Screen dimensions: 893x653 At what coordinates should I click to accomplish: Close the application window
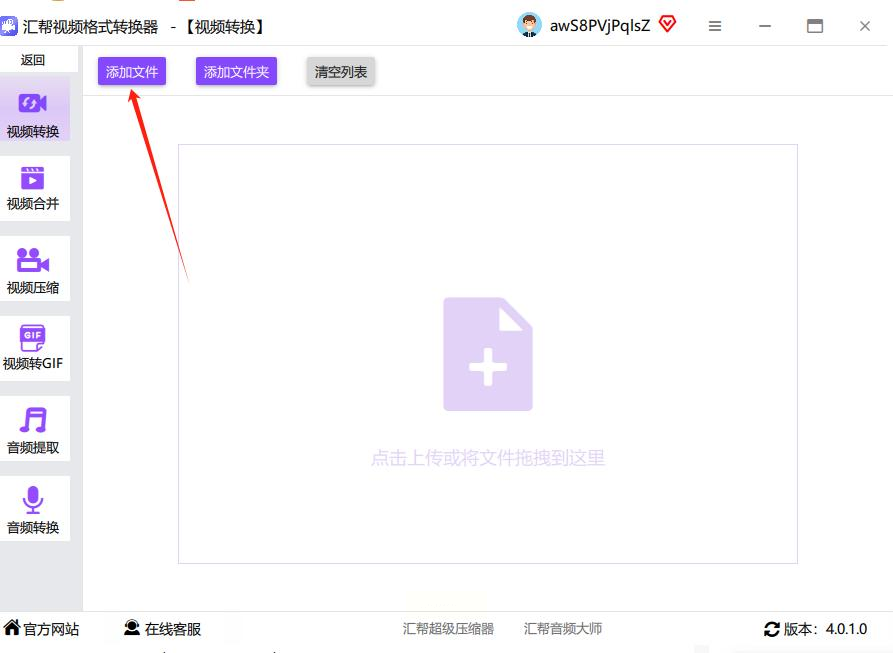tap(865, 26)
